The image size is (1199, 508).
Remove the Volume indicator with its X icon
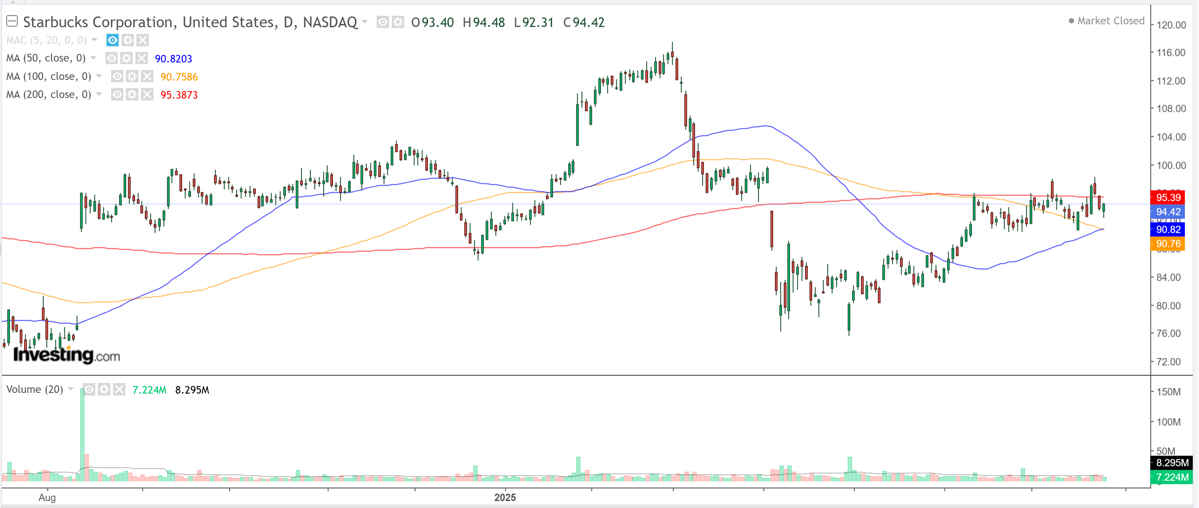pos(119,389)
